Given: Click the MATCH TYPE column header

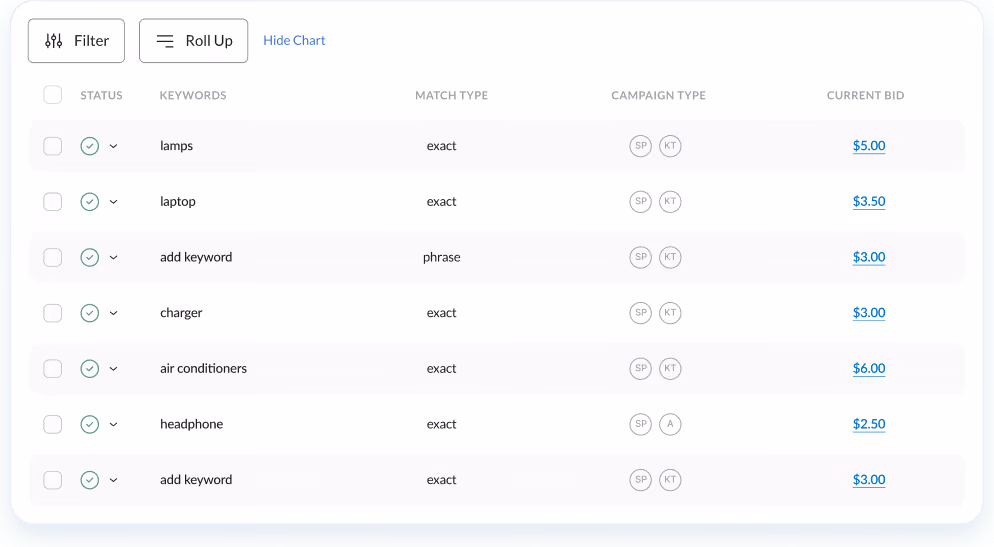Looking at the screenshot, I should pos(451,96).
